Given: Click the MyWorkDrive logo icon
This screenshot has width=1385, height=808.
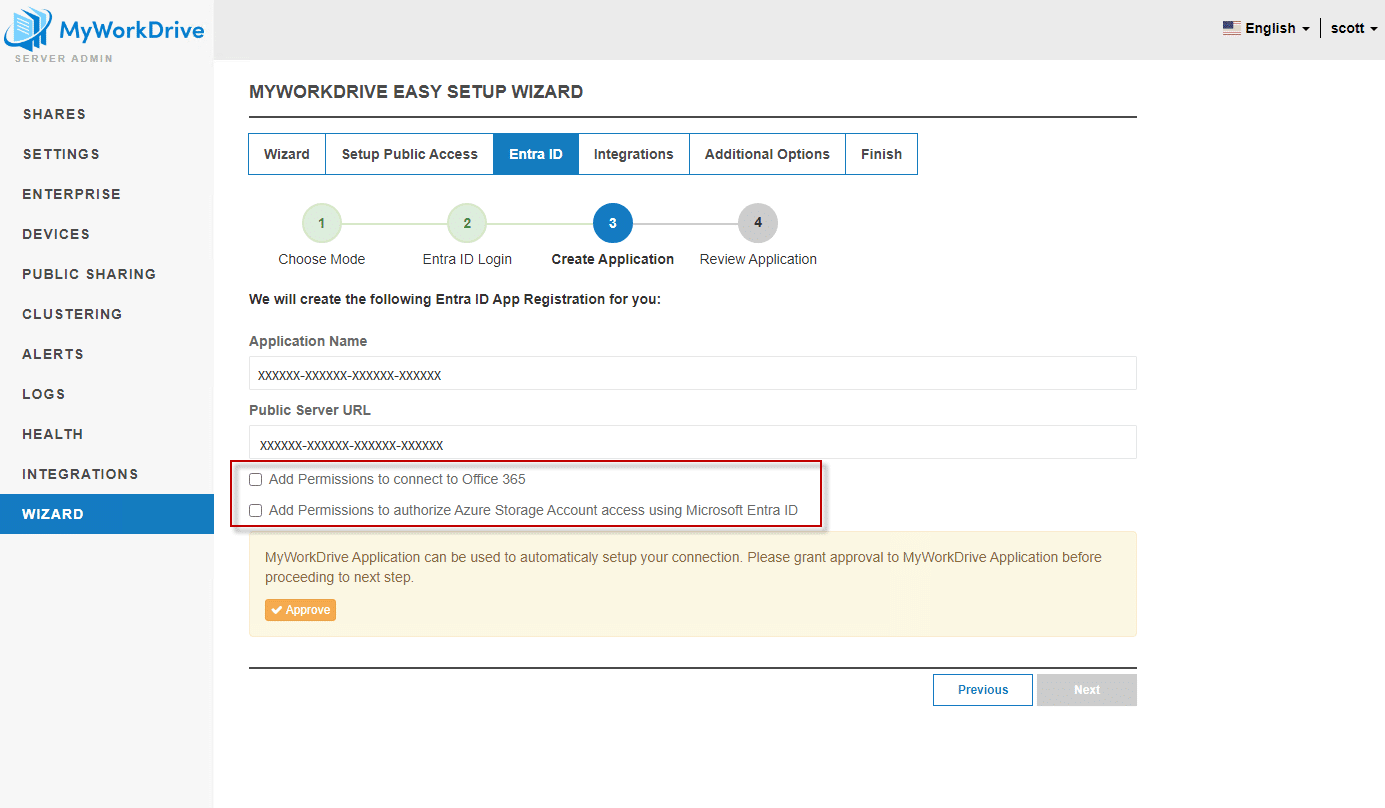Looking at the screenshot, I should [28, 30].
